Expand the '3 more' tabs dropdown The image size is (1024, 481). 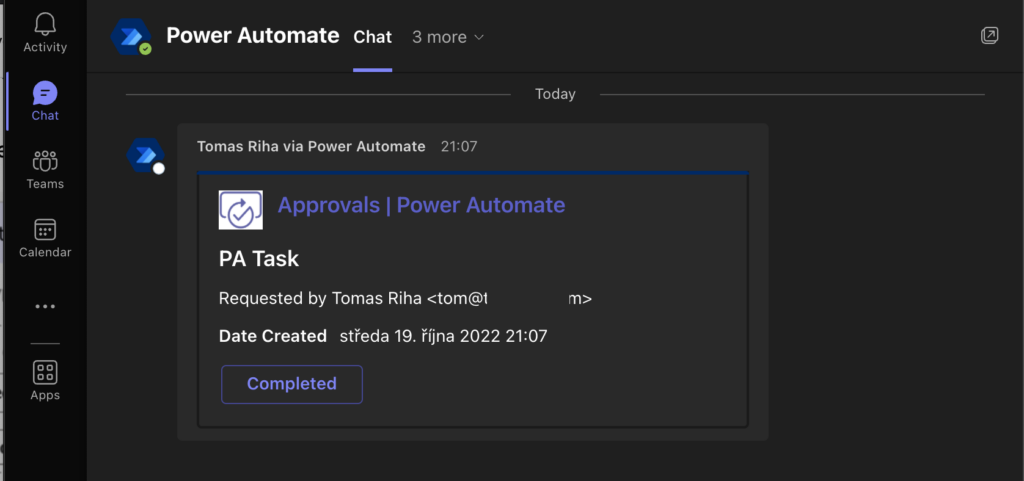448,37
